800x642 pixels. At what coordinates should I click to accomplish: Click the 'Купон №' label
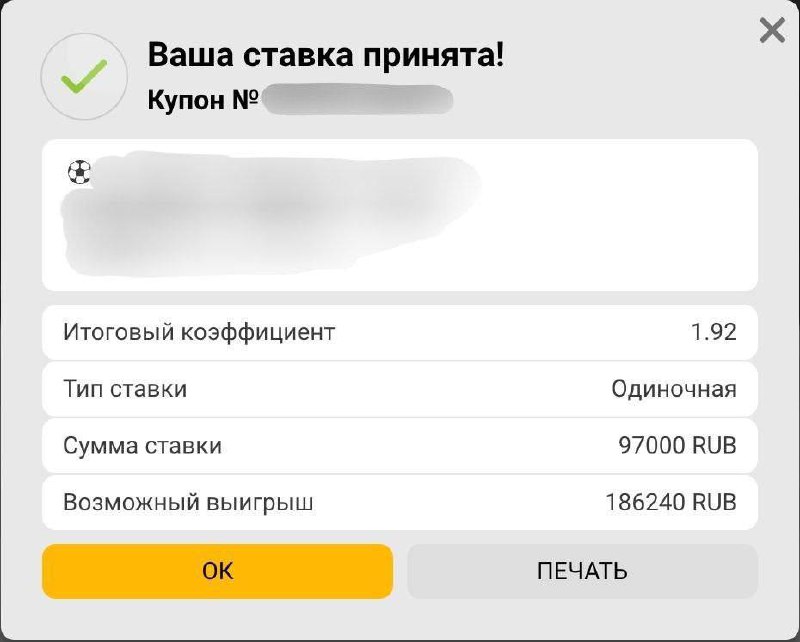(x=203, y=100)
